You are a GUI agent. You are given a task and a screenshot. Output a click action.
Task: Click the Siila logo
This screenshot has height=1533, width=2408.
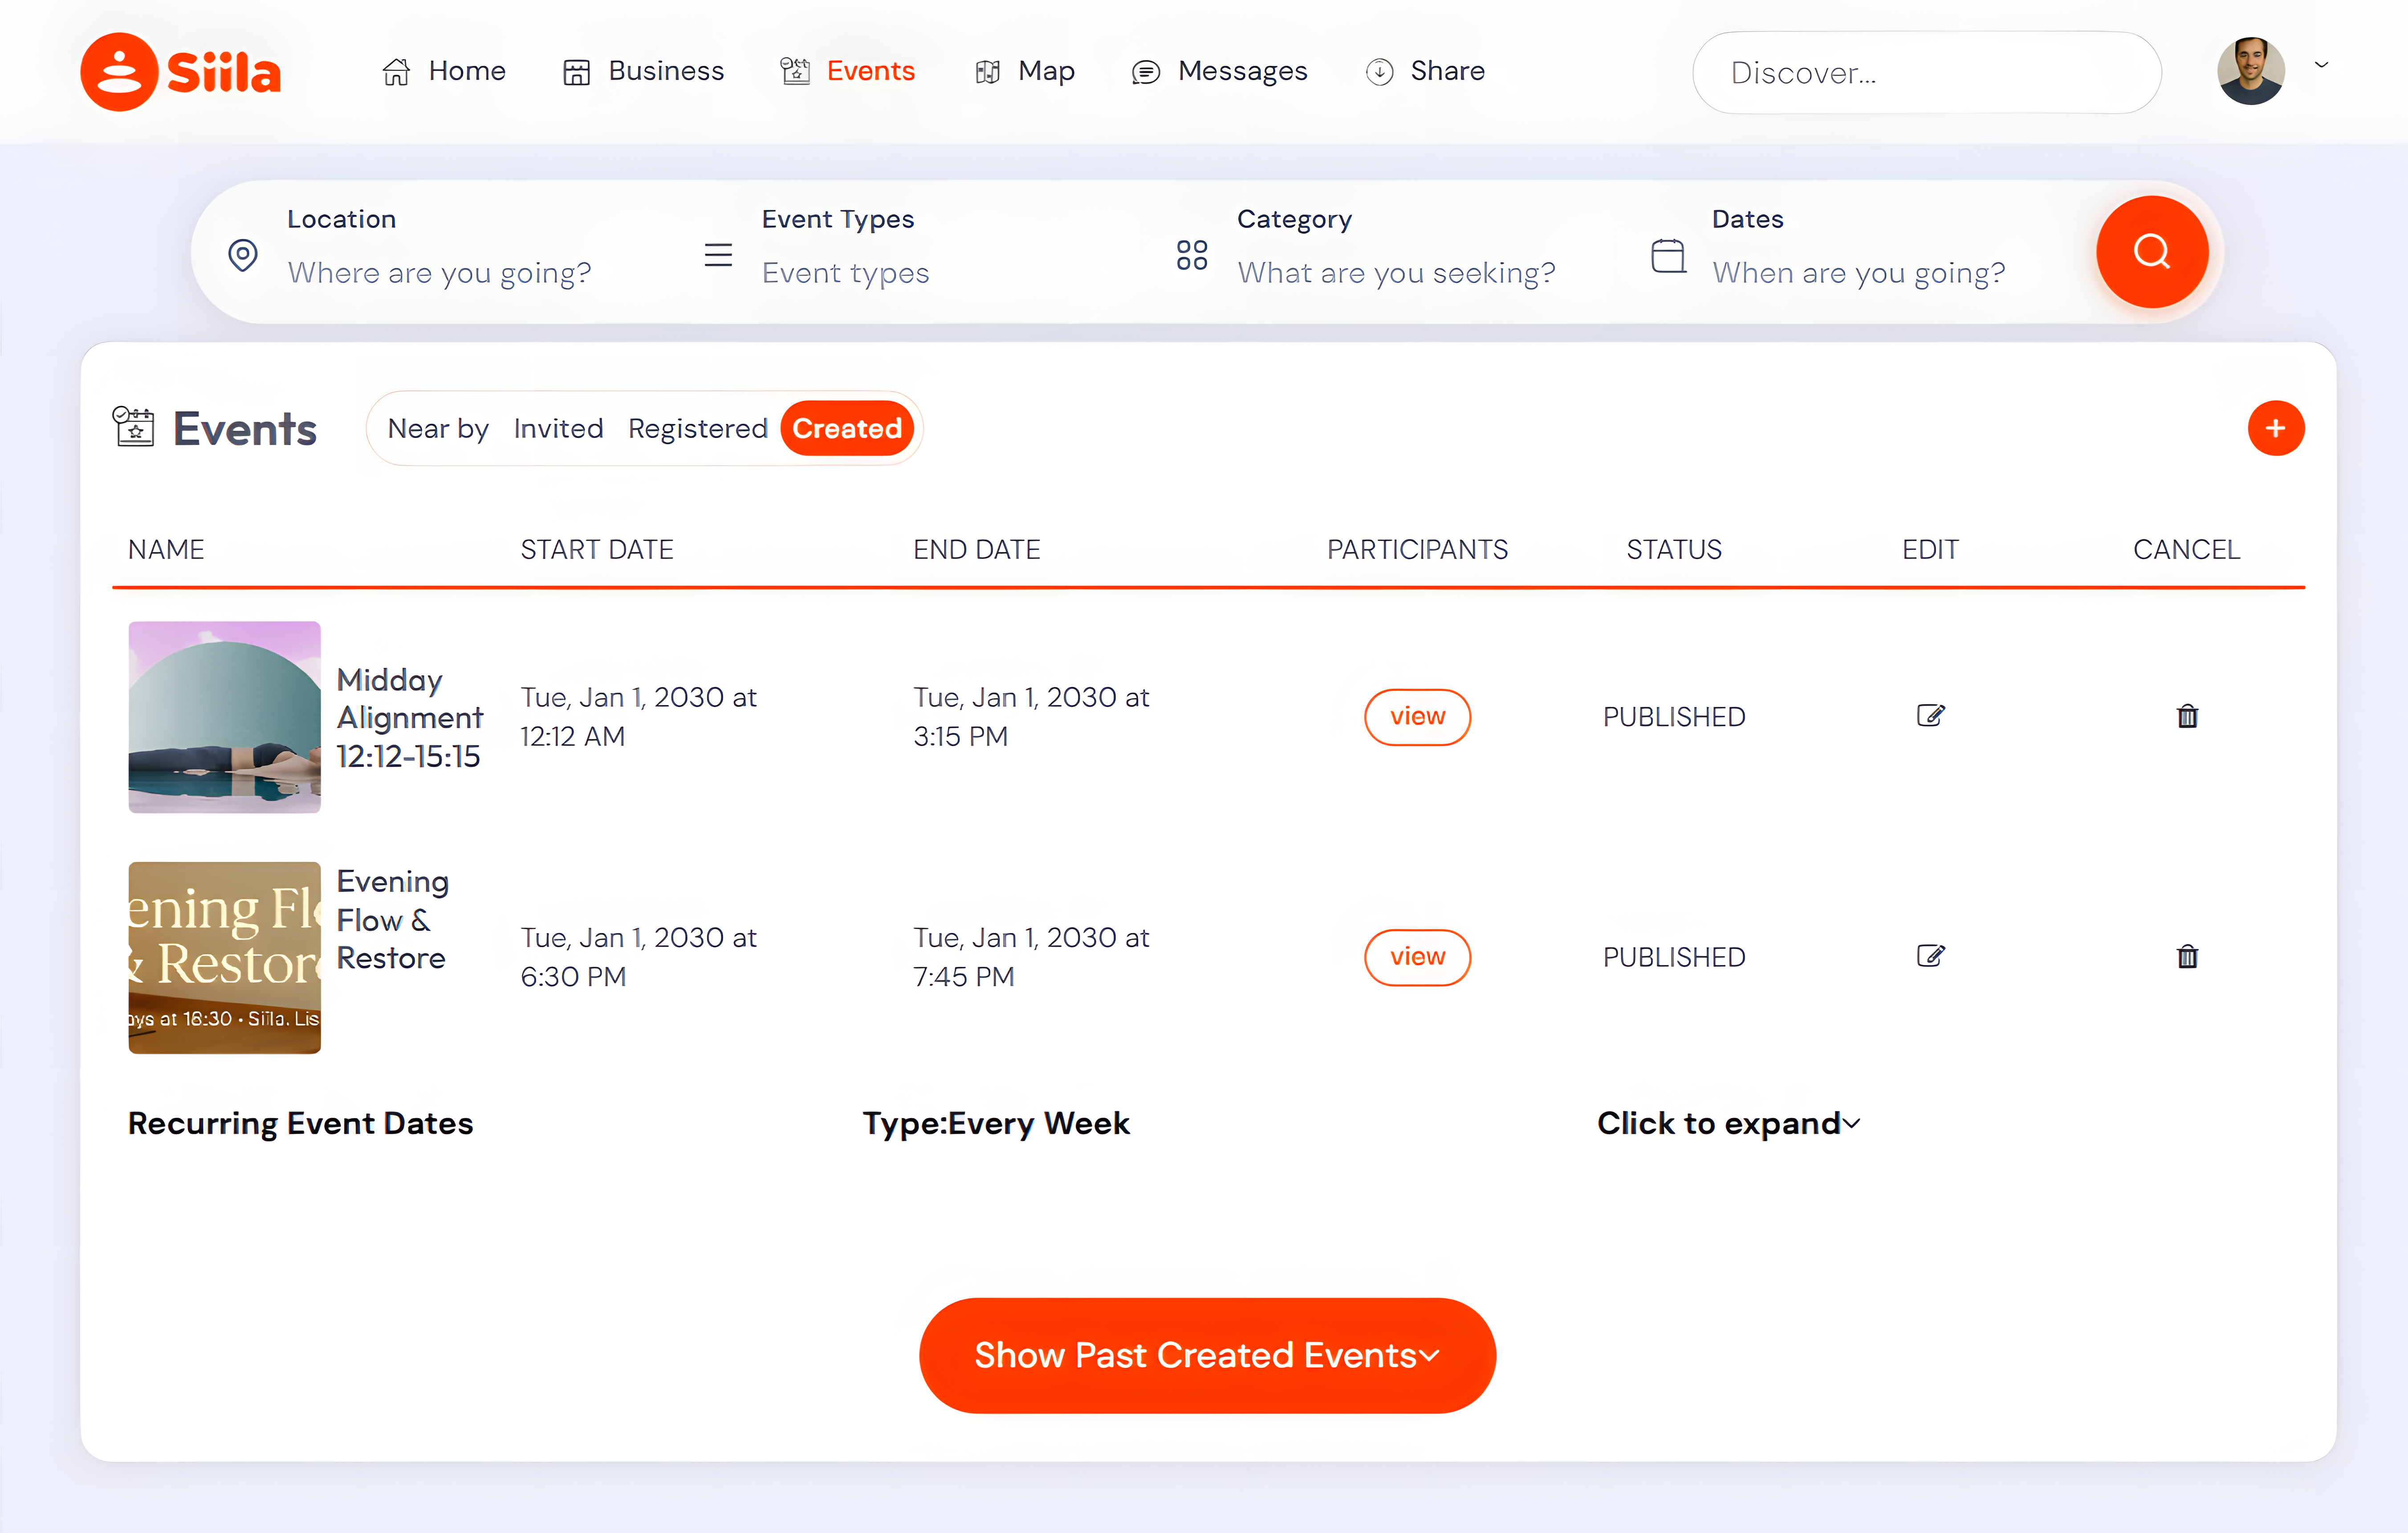181,72
